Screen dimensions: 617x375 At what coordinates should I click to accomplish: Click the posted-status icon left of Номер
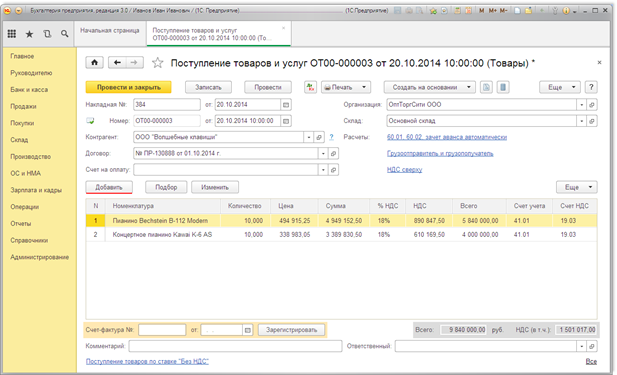(x=90, y=121)
